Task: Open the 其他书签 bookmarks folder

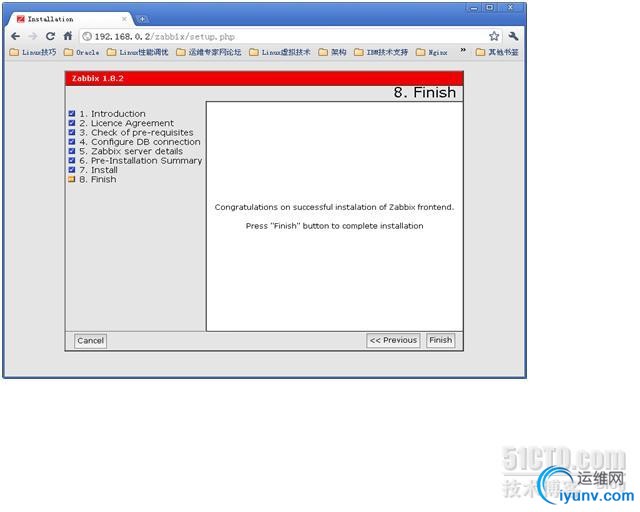Action: point(497,52)
